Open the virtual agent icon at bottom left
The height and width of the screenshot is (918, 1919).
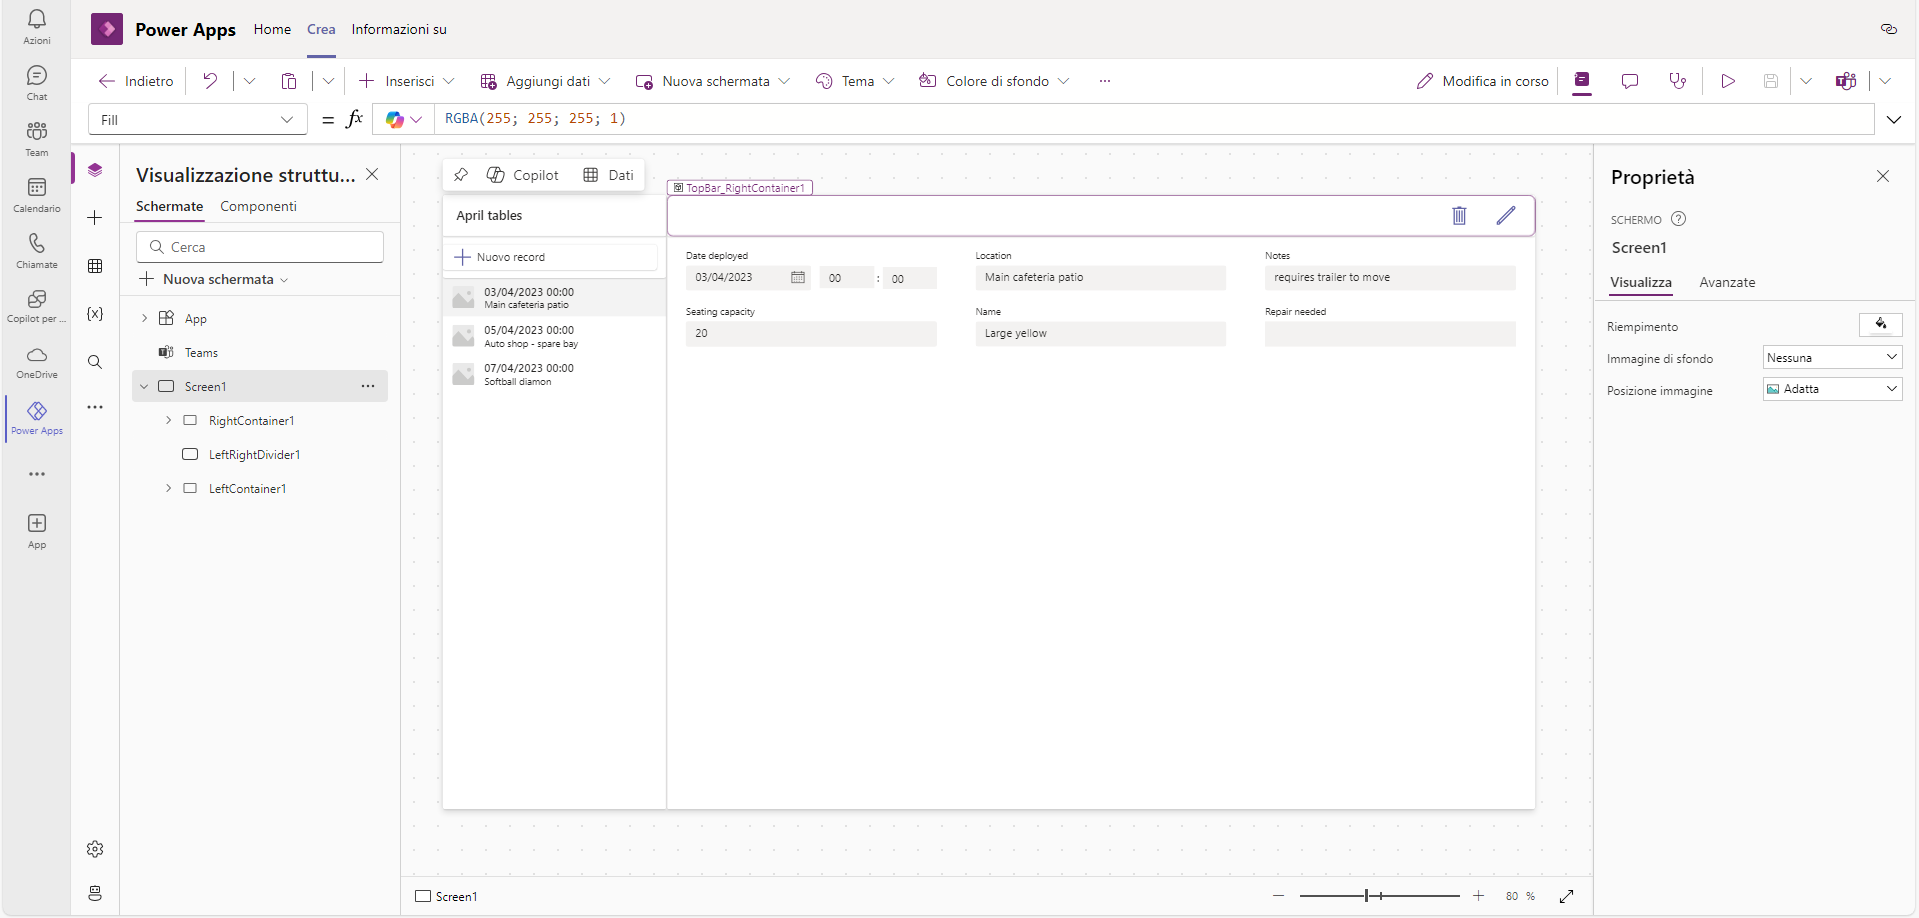95,893
